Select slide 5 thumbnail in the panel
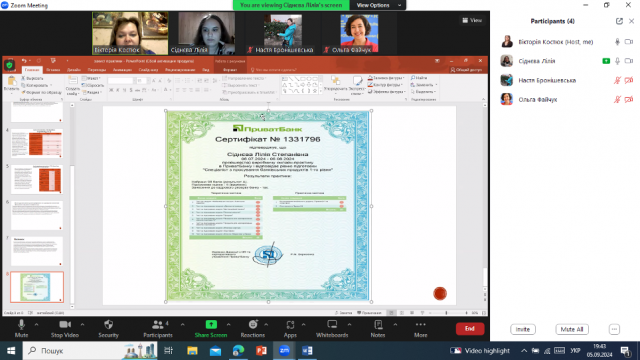The image size is (640, 360). point(37,179)
